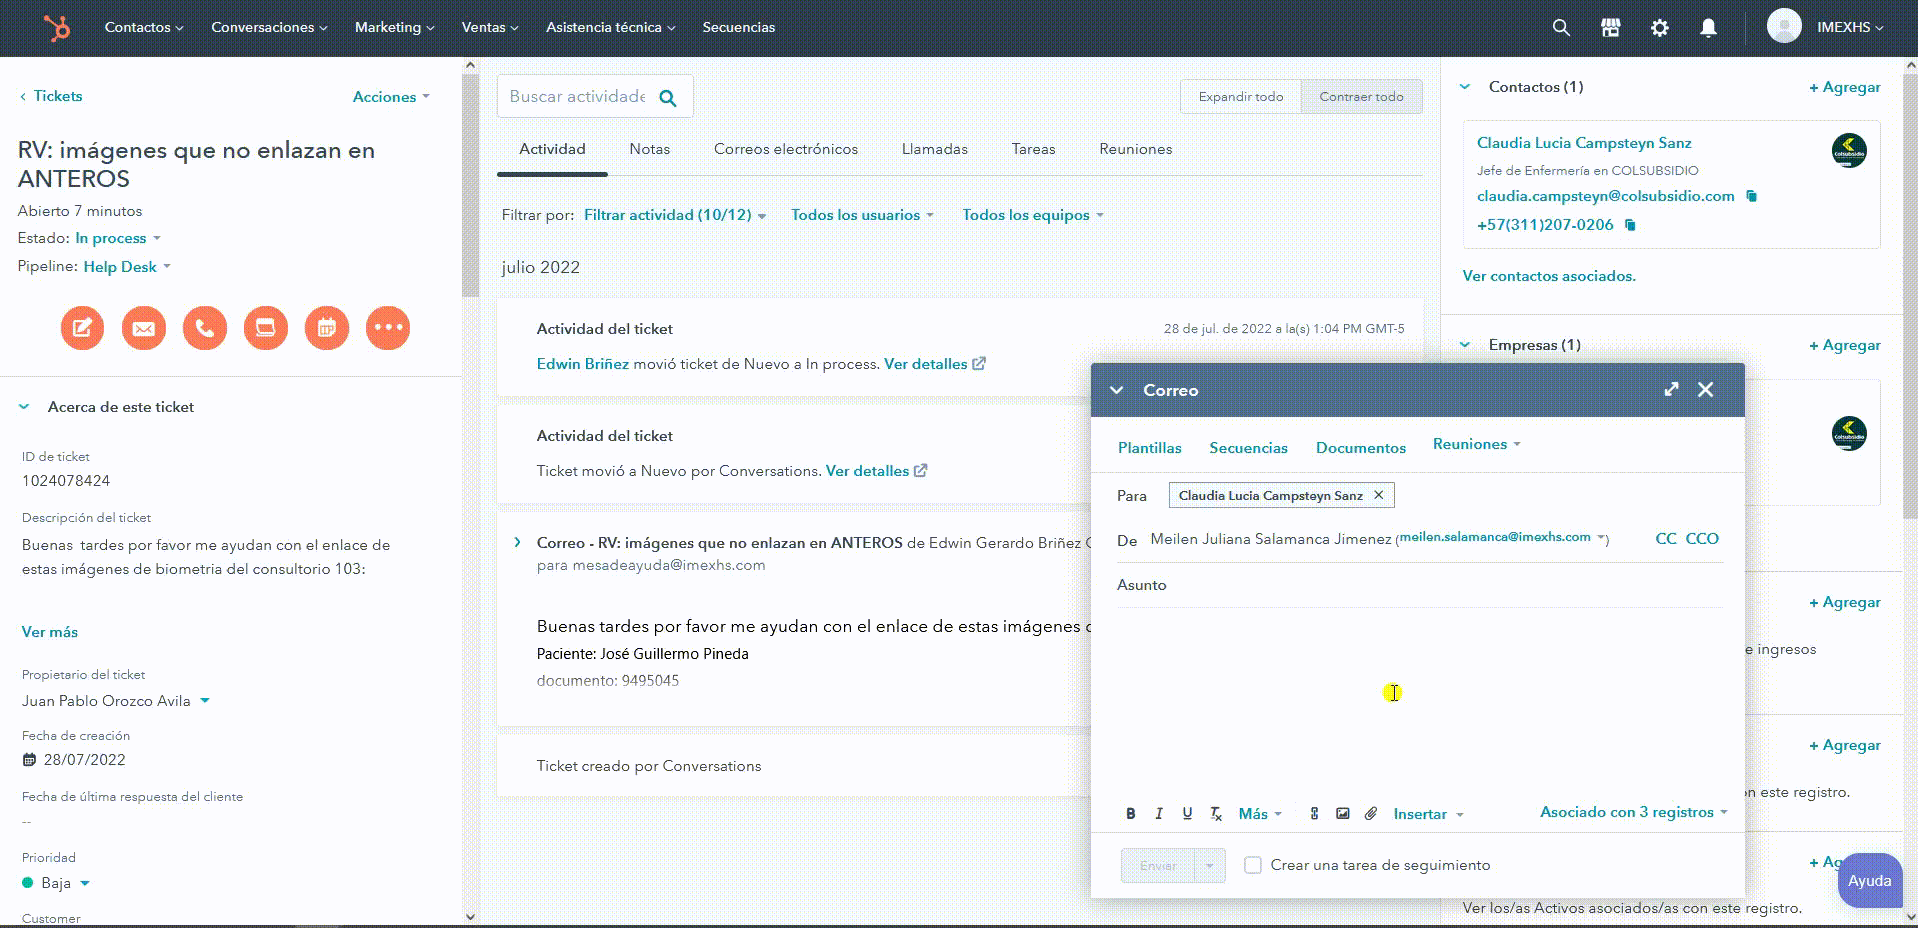
Task: Open the Plantillas tab in Correo window
Action: pyautogui.click(x=1149, y=448)
